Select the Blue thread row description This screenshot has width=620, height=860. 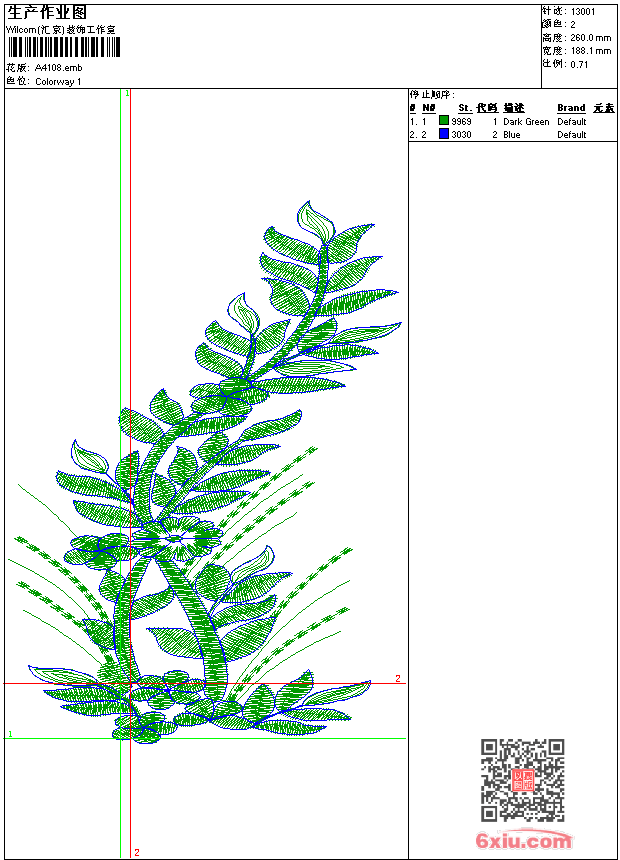[512, 135]
